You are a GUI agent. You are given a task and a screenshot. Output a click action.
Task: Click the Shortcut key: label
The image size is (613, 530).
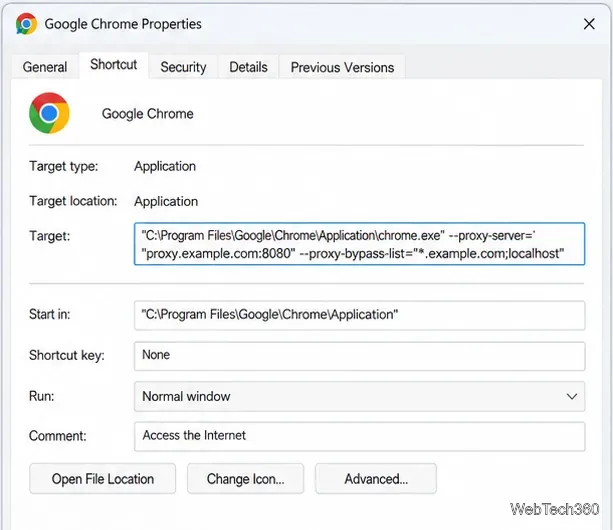click(x=67, y=355)
